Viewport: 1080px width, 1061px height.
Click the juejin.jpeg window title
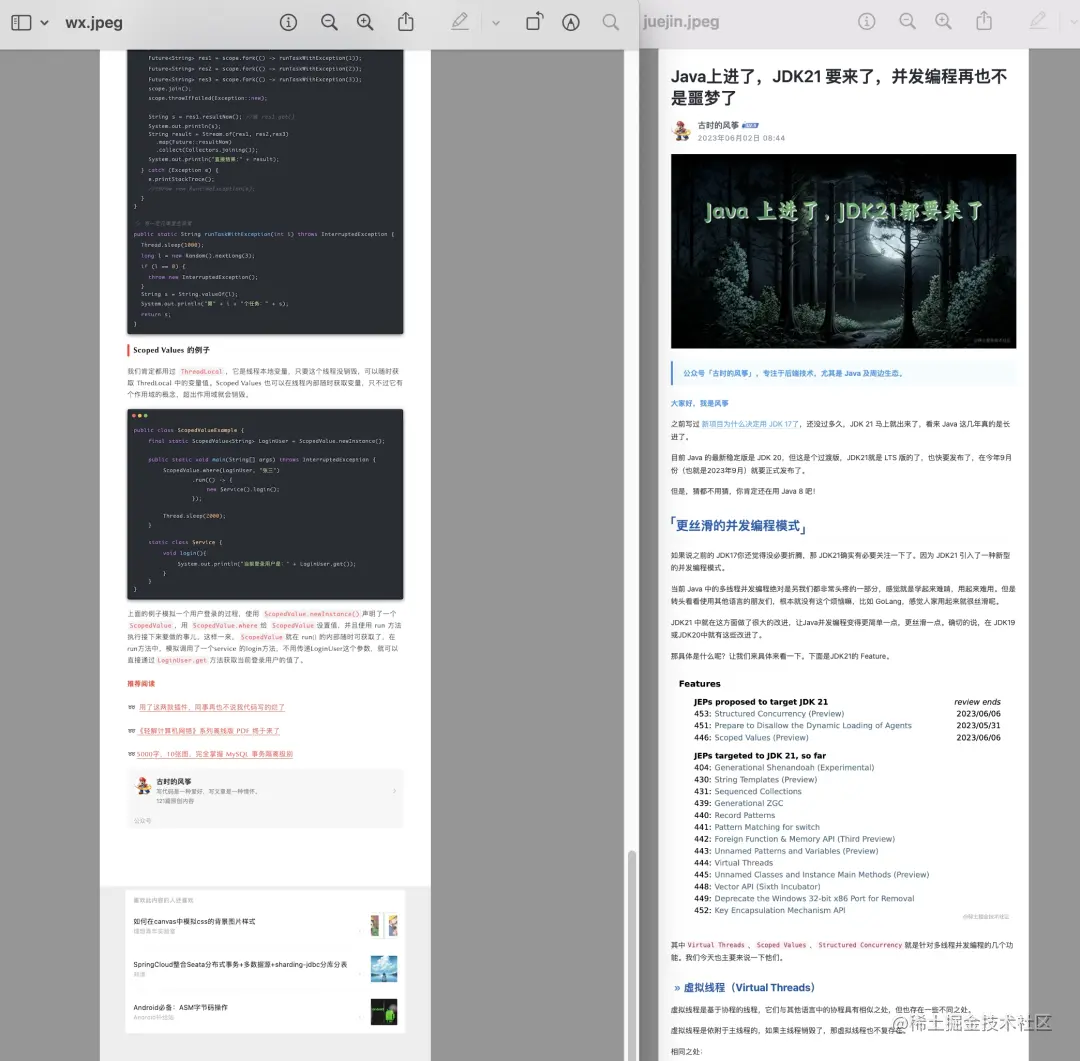pyautogui.click(x=681, y=22)
